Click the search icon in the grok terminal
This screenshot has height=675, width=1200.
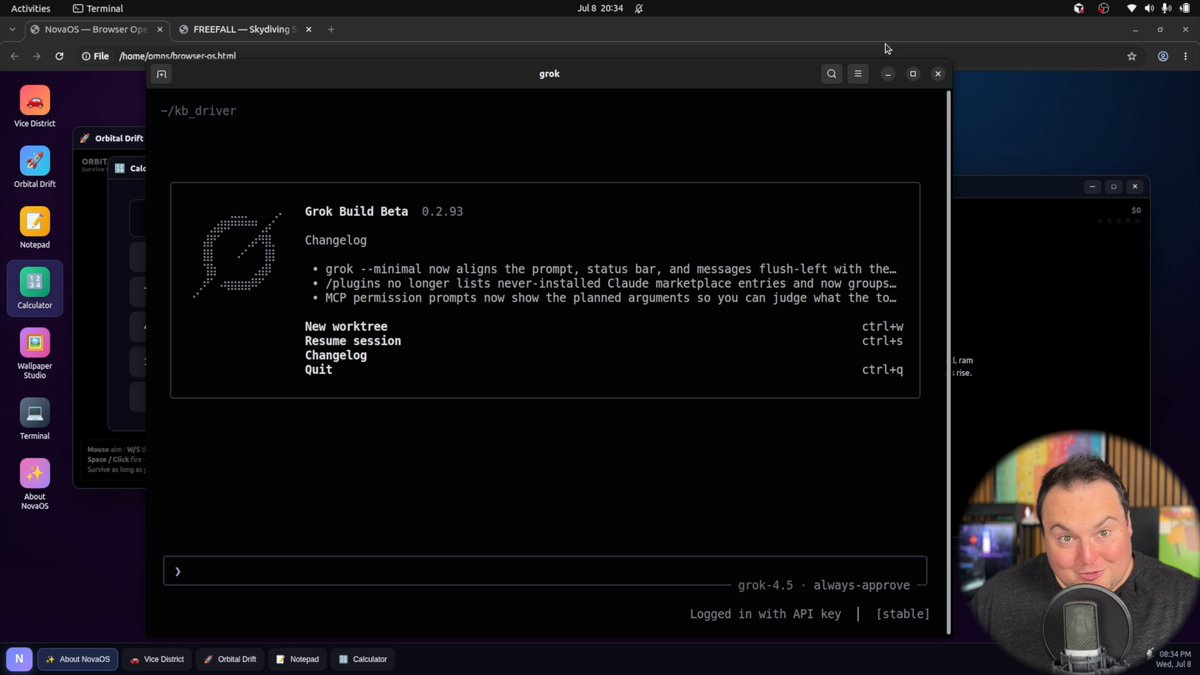coord(831,74)
